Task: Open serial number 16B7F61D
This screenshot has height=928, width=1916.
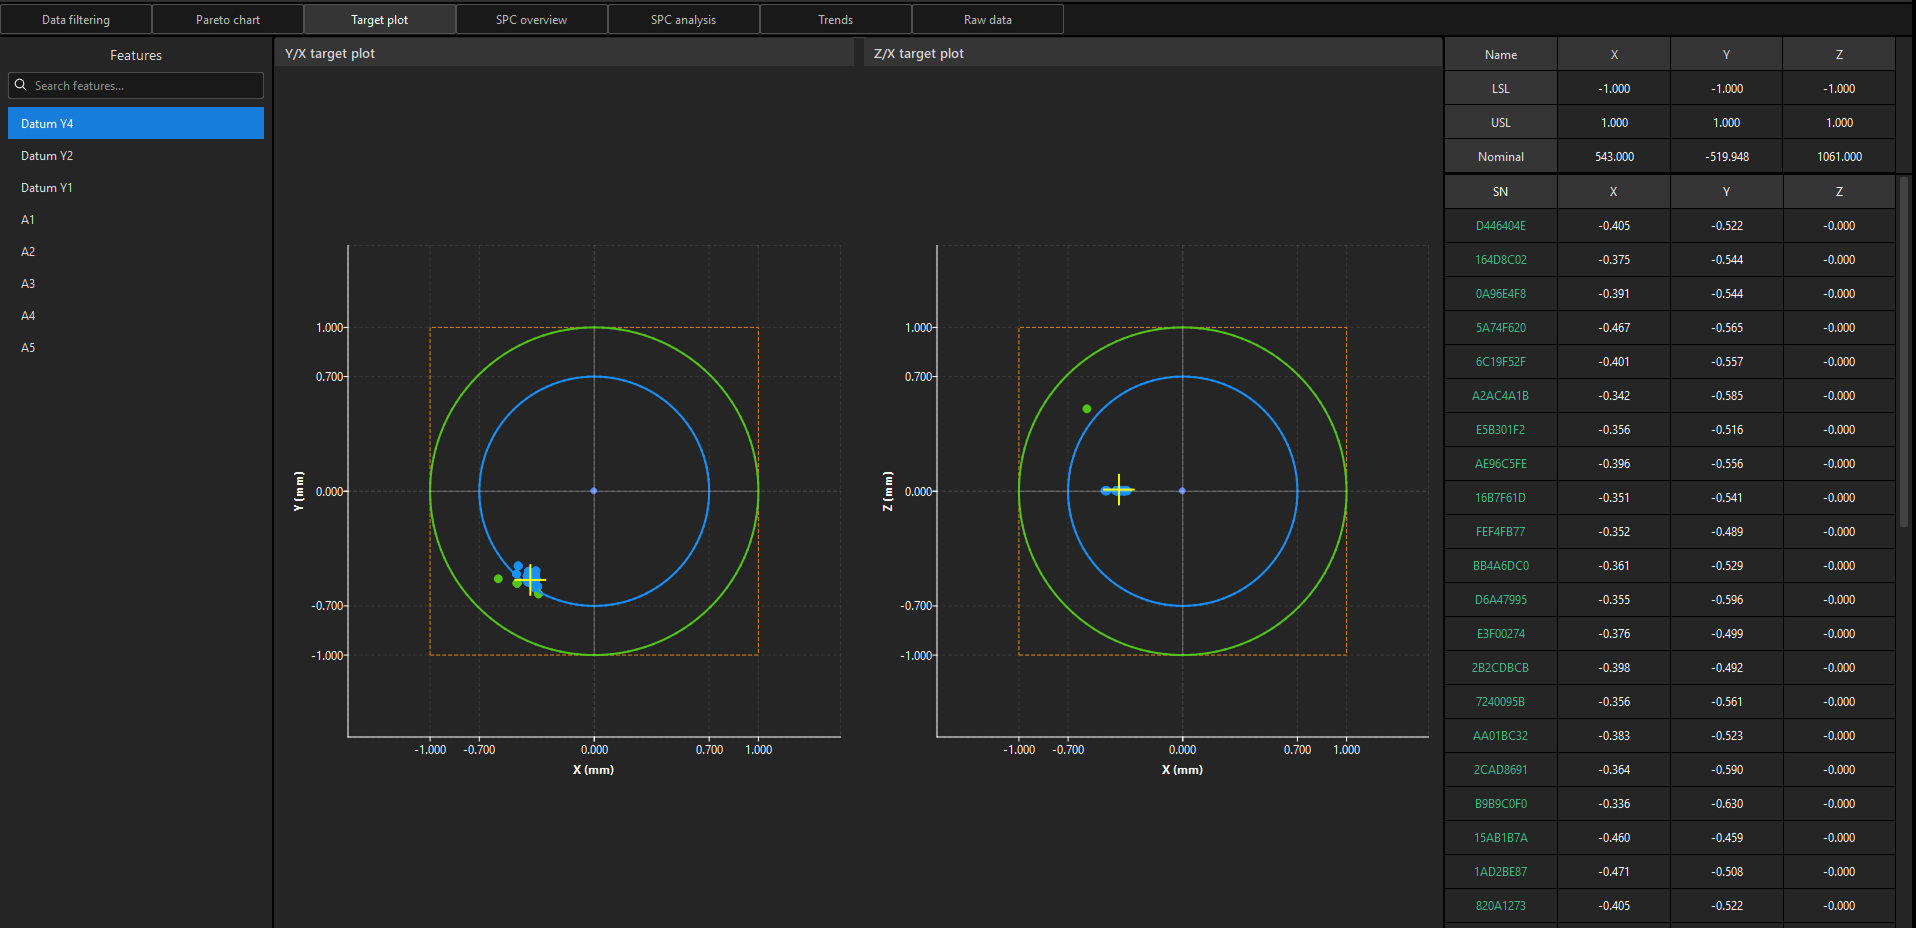Action: pyautogui.click(x=1501, y=498)
